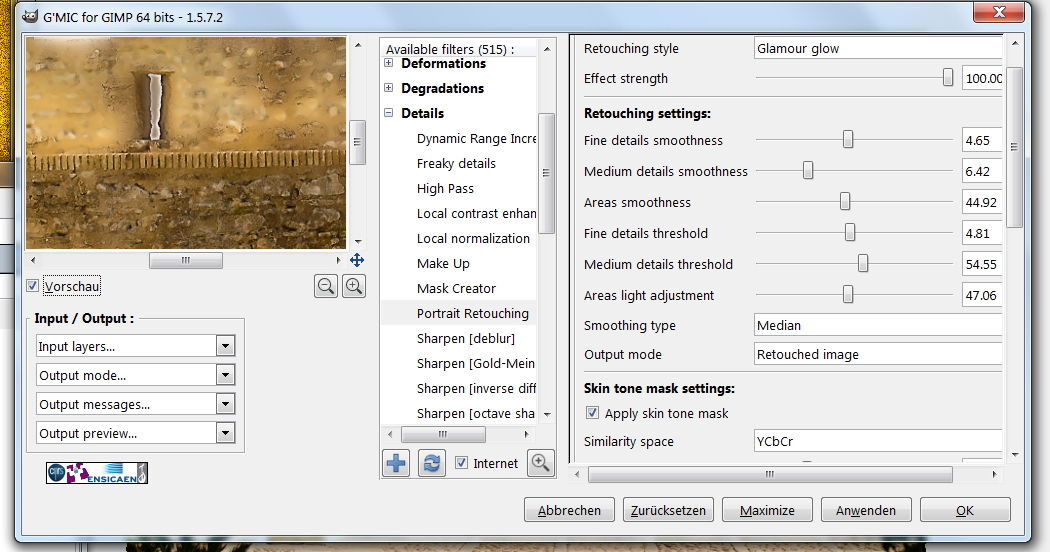Click the Fine details smoothness value field
1050x552 pixels.
coord(982,141)
